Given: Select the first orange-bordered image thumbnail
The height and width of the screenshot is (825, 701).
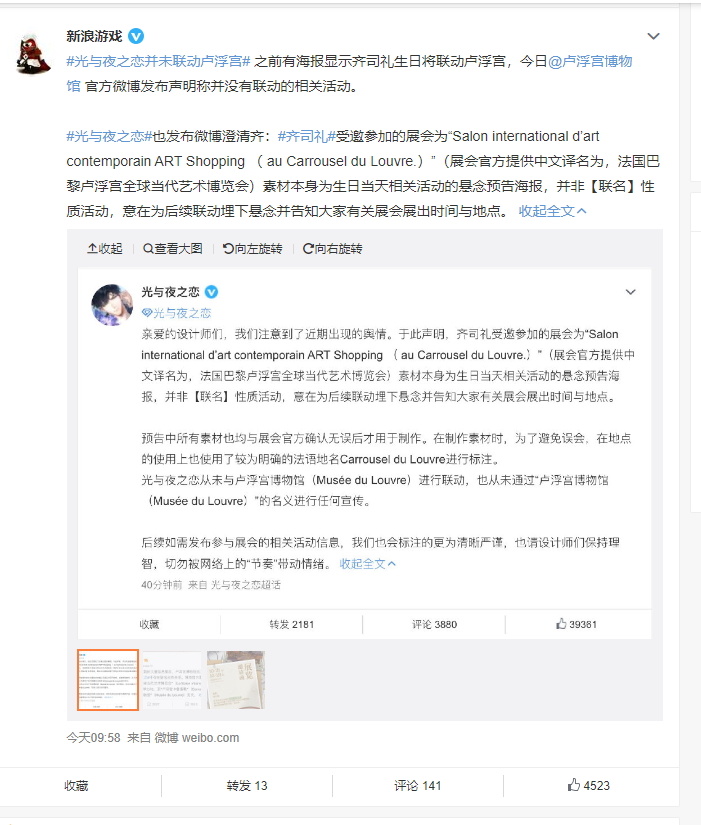Looking at the screenshot, I should (x=108, y=680).
